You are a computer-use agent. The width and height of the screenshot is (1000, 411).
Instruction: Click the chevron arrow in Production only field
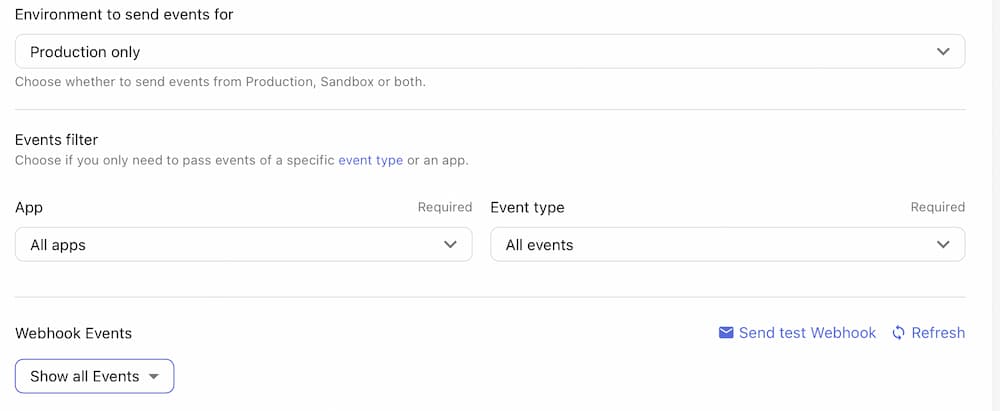pyautogui.click(x=943, y=52)
